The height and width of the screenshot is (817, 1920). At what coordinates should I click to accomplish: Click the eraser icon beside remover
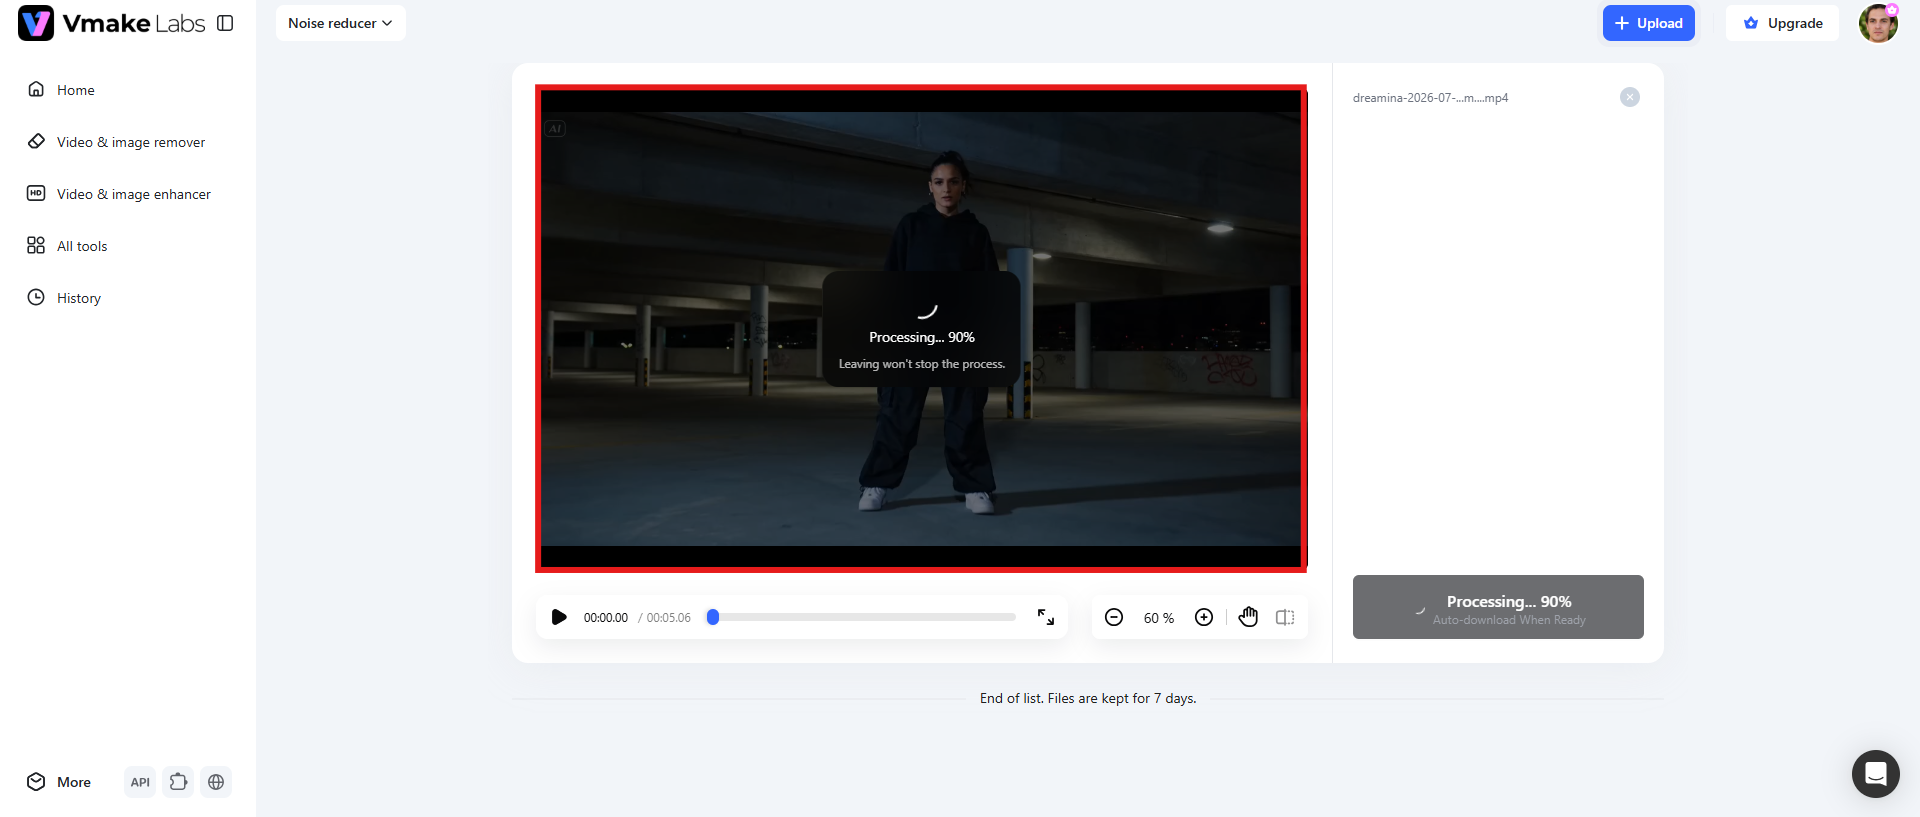tap(36, 141)
